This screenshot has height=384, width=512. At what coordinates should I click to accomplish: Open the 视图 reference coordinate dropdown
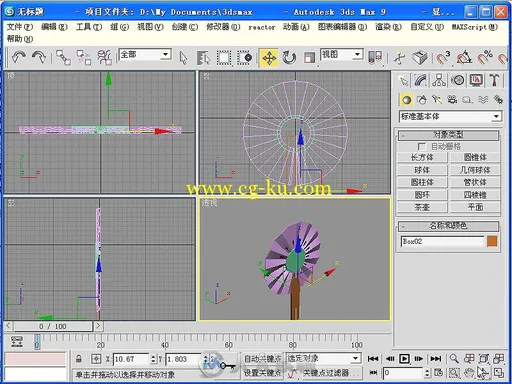click(342, 54)
